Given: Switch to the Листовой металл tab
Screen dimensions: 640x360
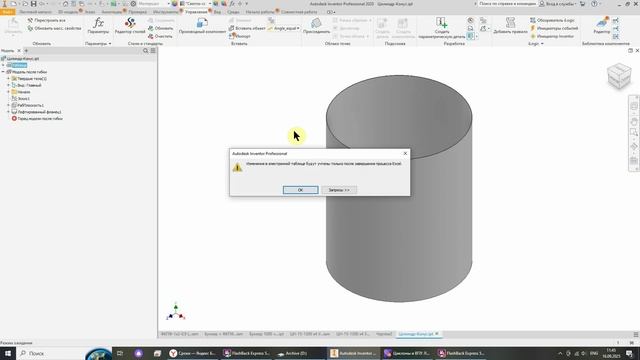Looking at the screenshot, I should [x=35, y=12].
